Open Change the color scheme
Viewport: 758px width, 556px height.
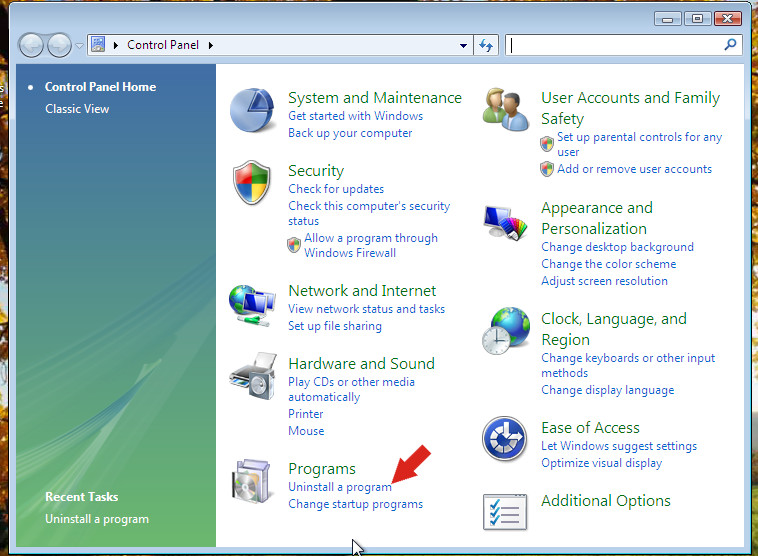609,264
